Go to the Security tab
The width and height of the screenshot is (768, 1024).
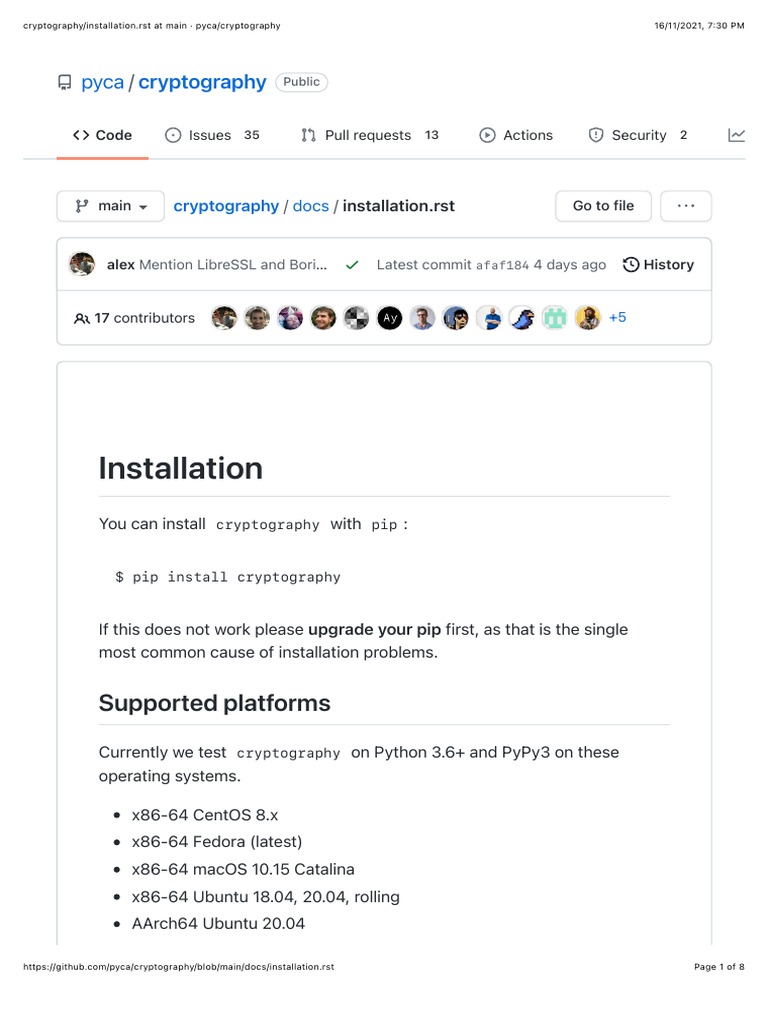coord(638,135)
